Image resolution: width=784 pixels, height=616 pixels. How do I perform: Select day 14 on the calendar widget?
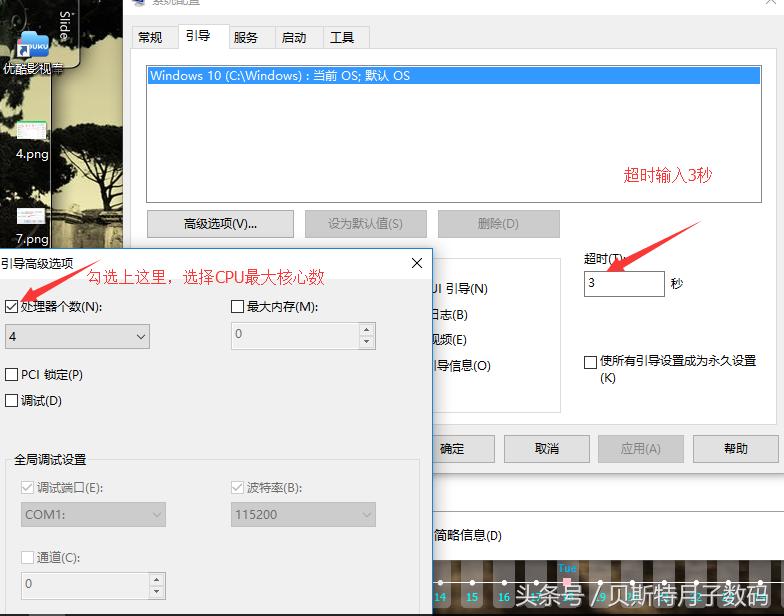pos(440,596)
